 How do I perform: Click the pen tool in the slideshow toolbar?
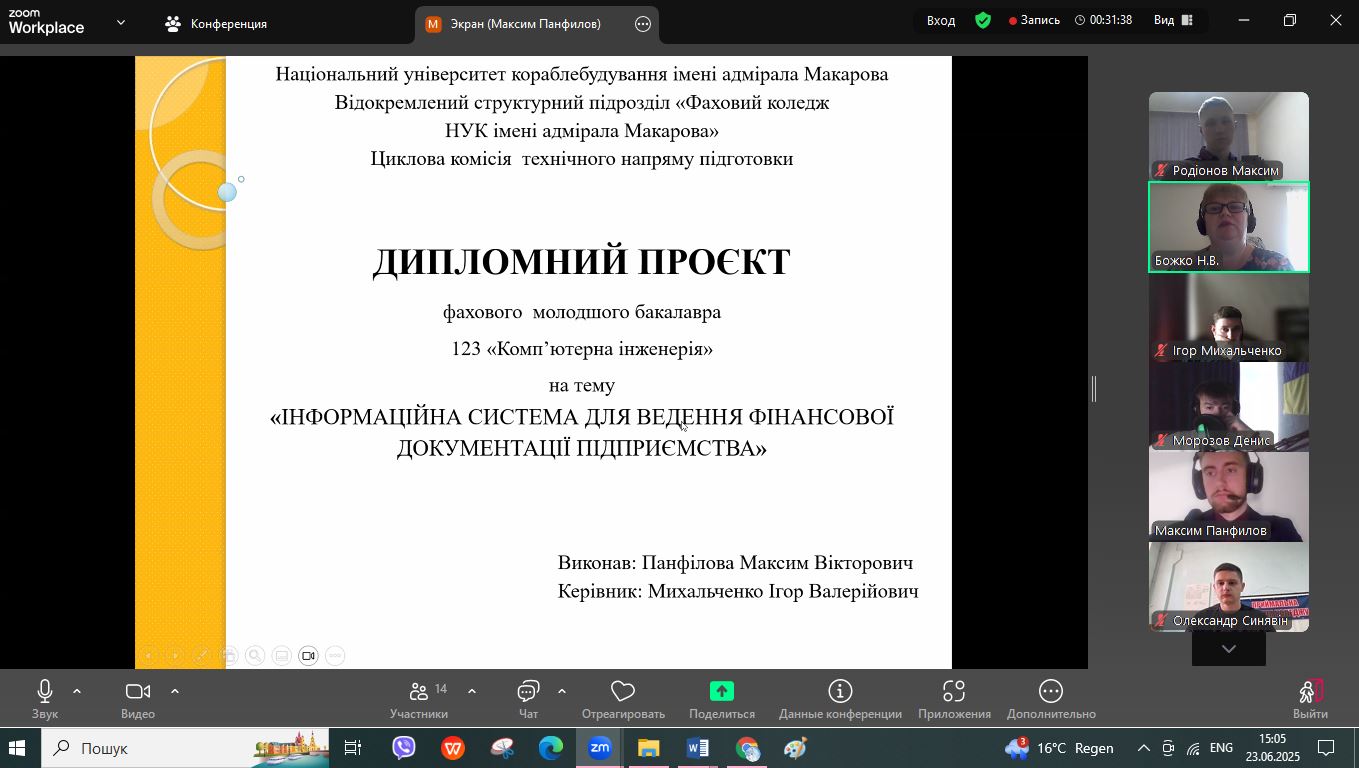pos(201,656)
